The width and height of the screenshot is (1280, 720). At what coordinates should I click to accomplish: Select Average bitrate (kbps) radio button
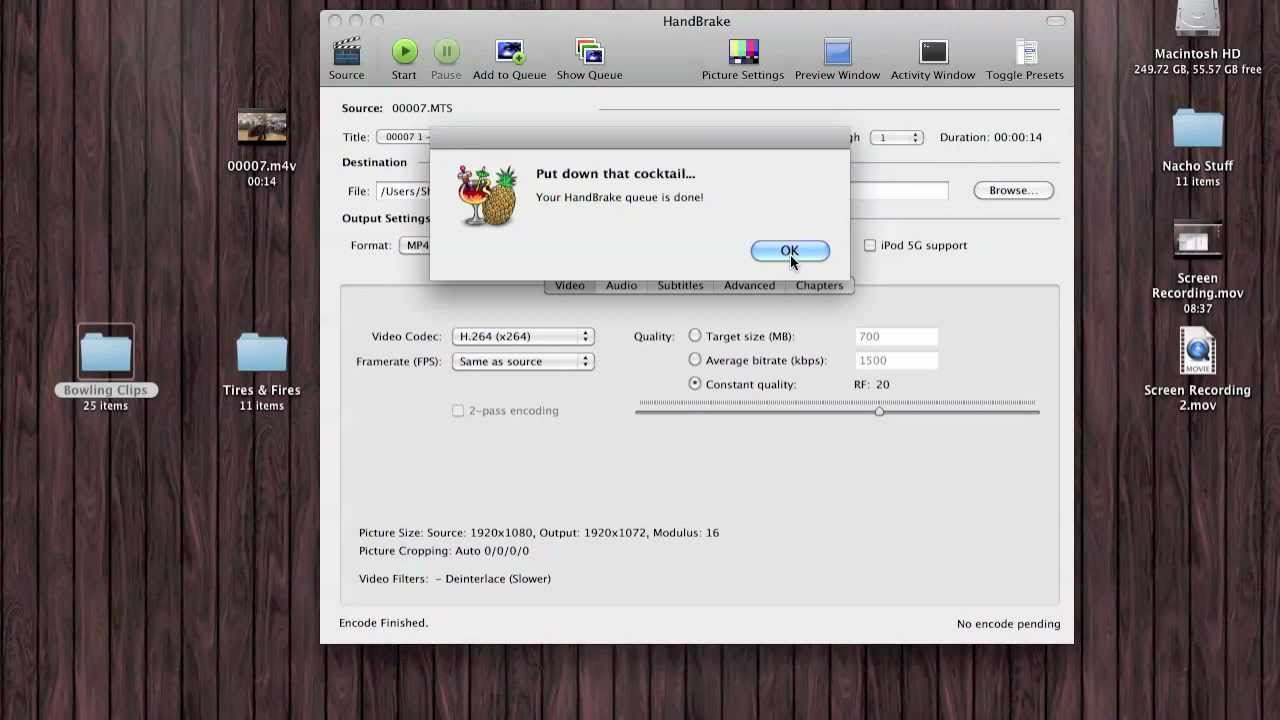[695, 360]
